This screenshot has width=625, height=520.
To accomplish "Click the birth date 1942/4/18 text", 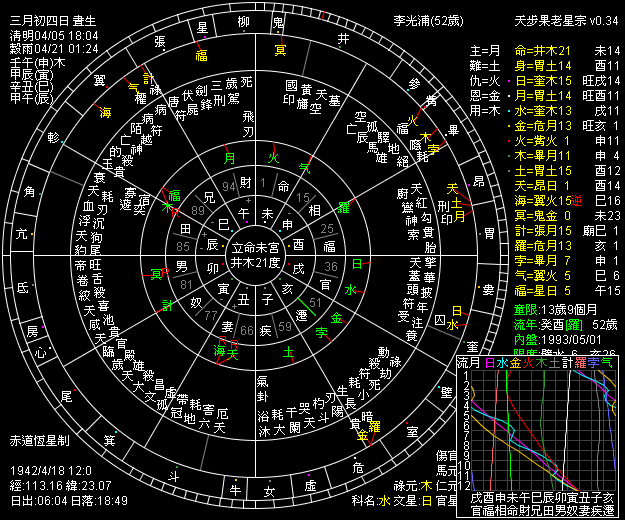I will (44, 469).
